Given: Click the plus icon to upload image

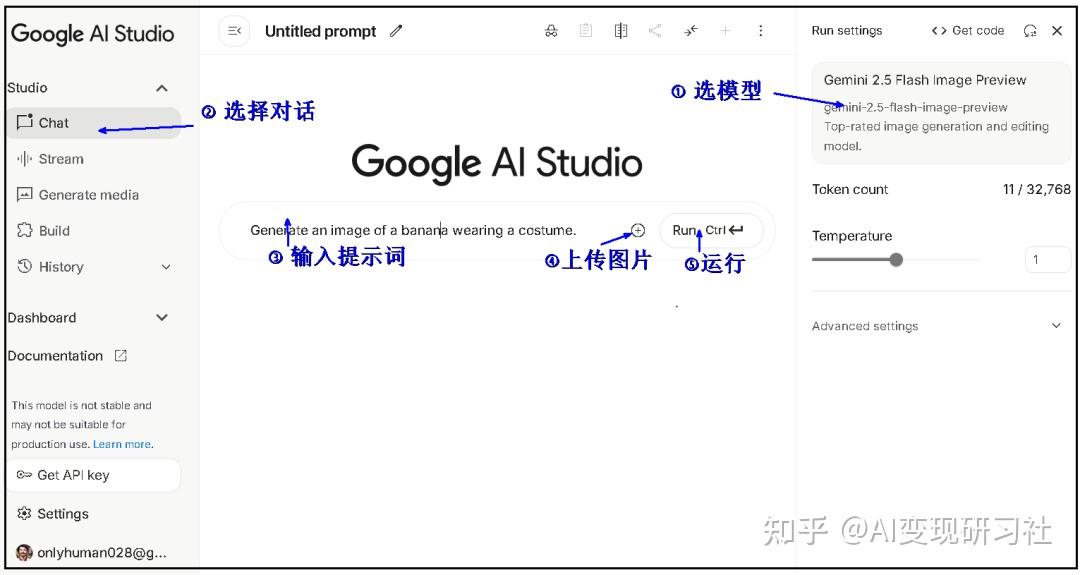Looking at the screenshot, I should point(638,230).
